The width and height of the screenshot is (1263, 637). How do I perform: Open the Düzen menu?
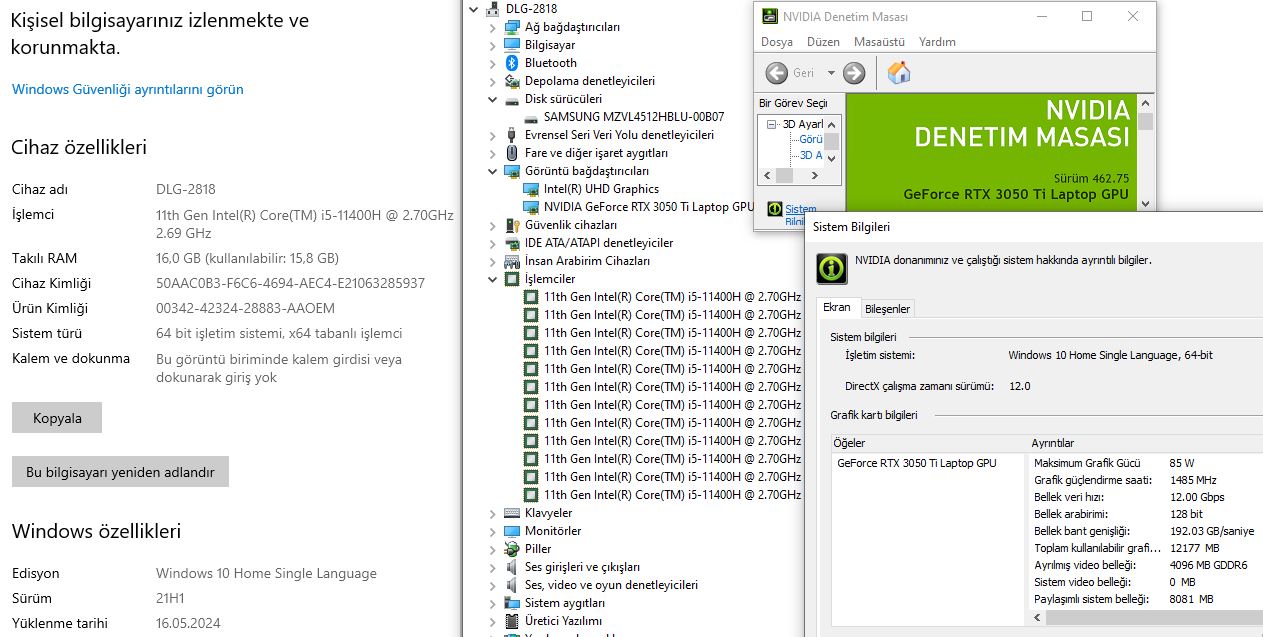(x=823, y=42)
